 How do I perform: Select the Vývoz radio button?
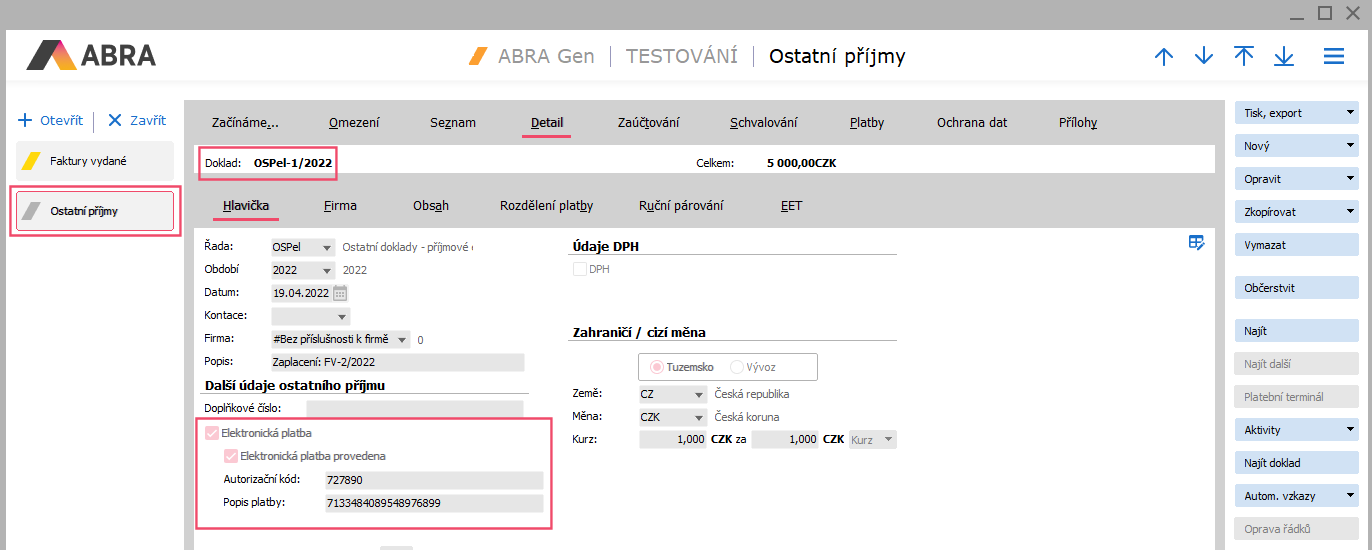pyautogui.click(x=737, y=367)
